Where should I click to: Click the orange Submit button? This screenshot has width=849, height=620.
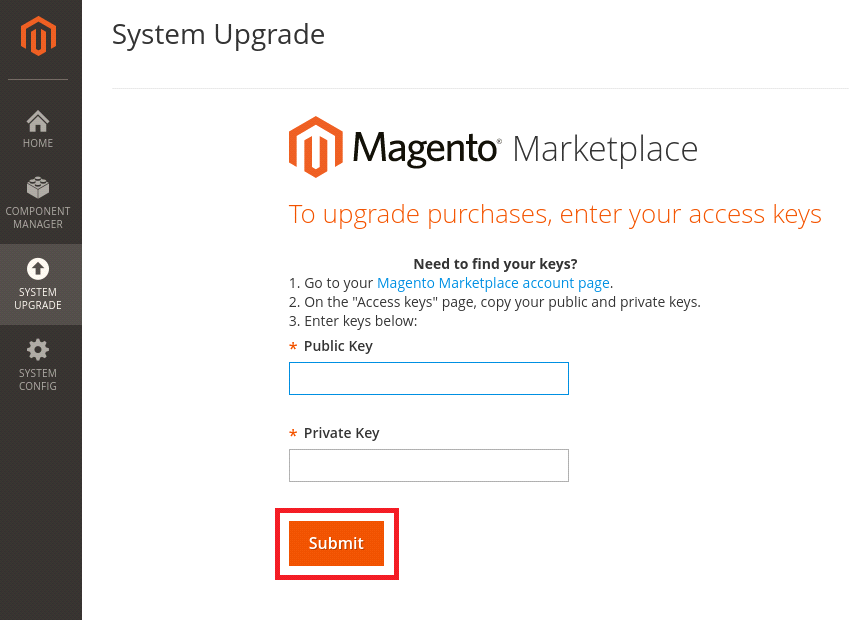(336, 543)
